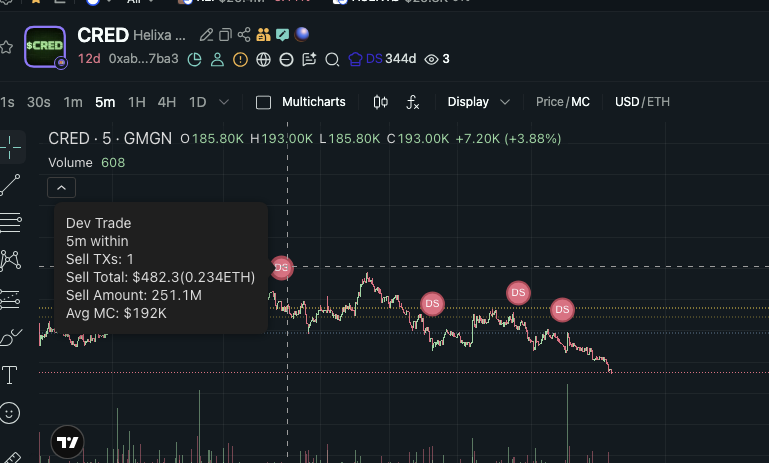Click the DS 344d chef hat badge
The height and width of the screenshot is (463, 769).
pyautogui.click(x=382, y=59)
